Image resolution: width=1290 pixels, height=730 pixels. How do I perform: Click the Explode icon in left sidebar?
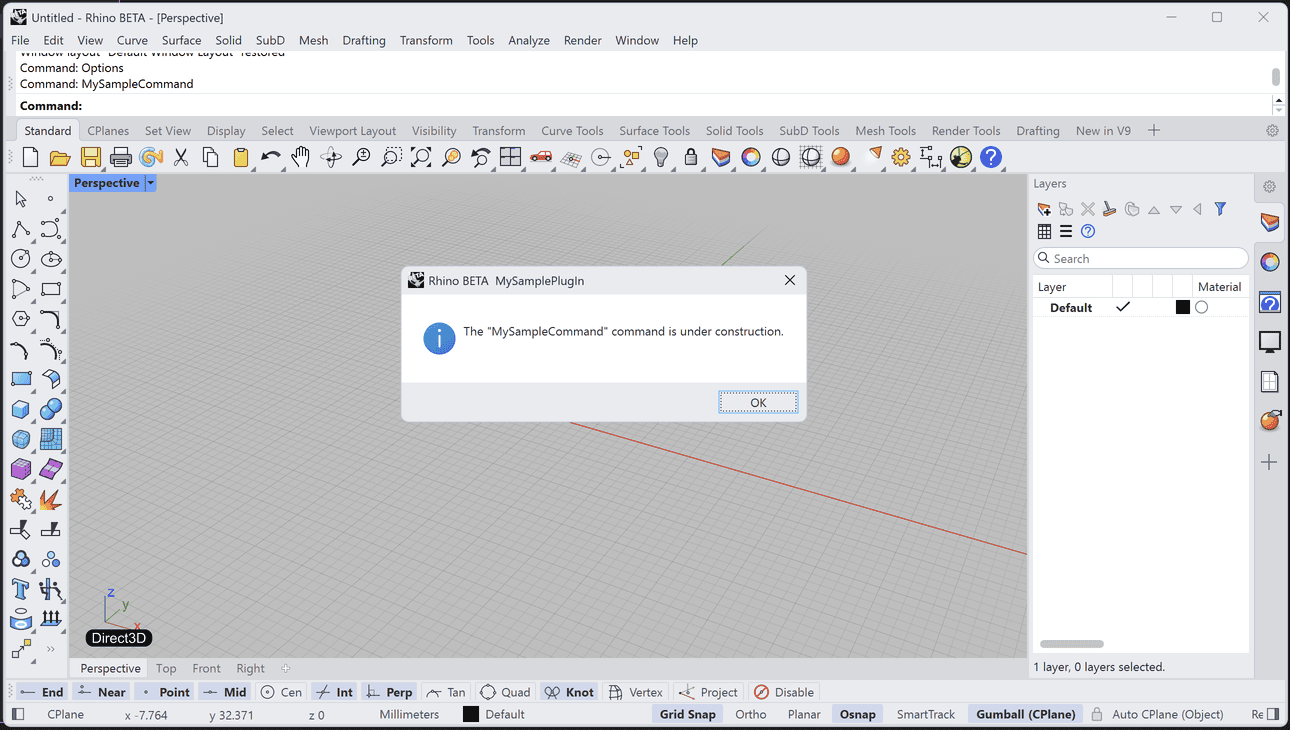51,499
